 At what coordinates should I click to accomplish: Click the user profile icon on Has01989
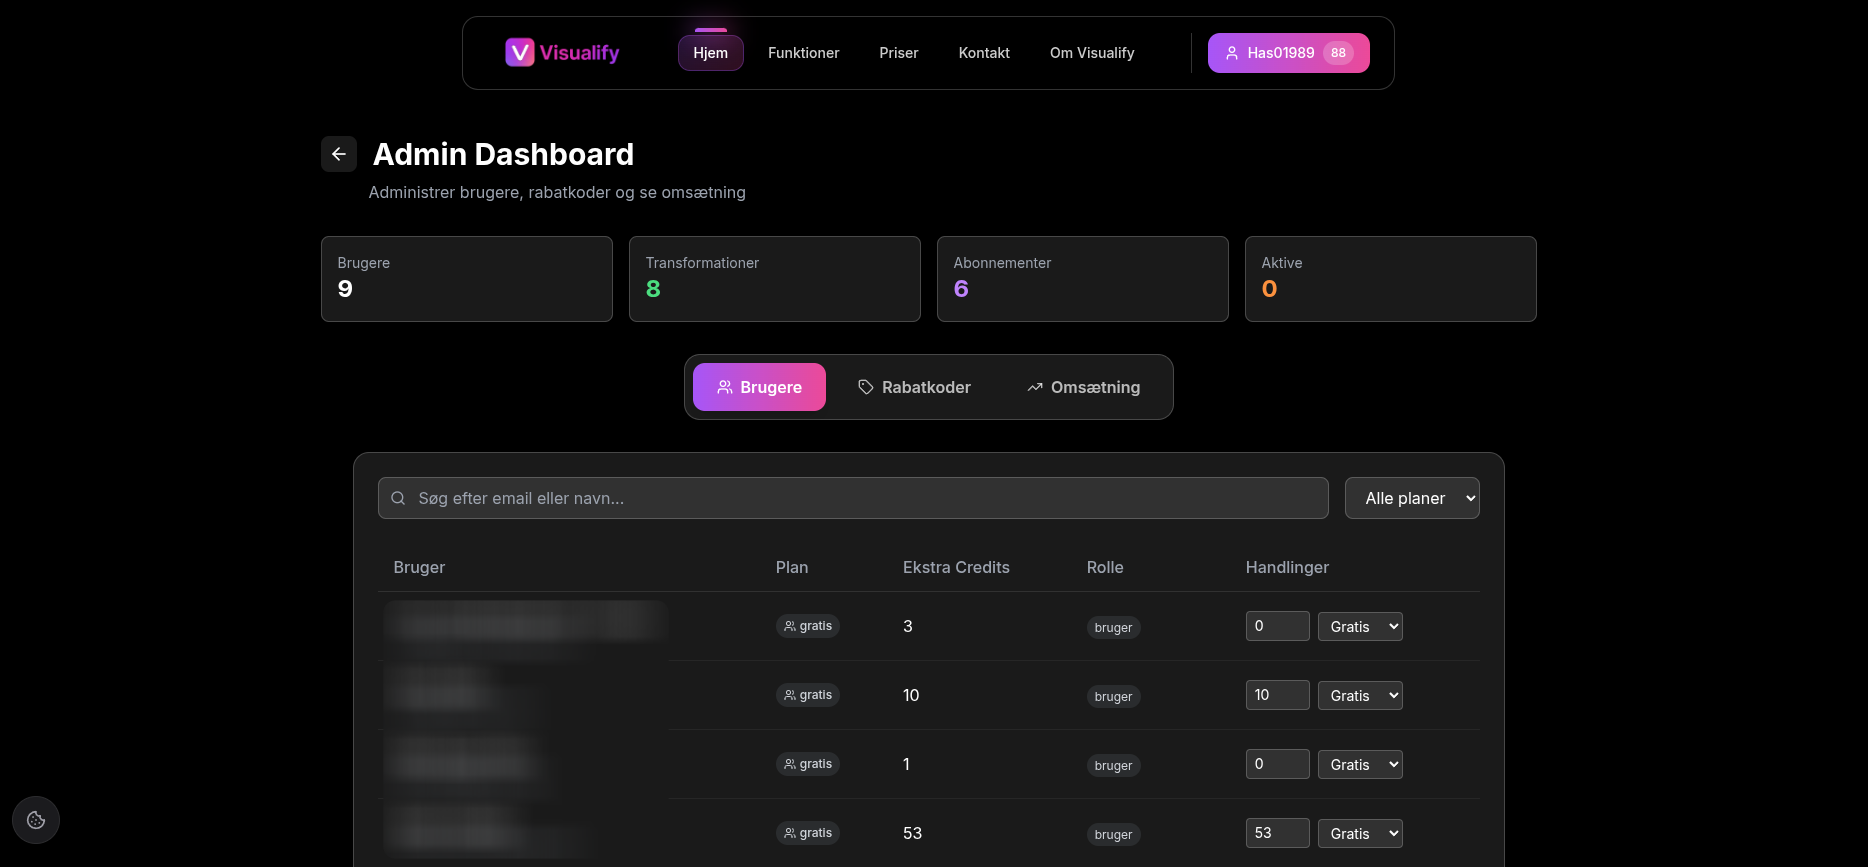1232,53
